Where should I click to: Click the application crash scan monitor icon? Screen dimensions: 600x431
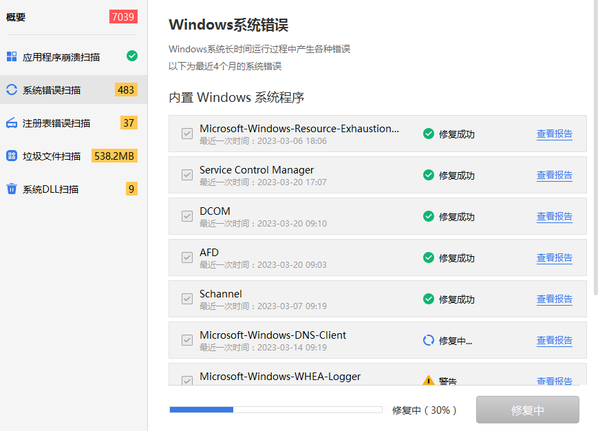(x=12, y=57)
